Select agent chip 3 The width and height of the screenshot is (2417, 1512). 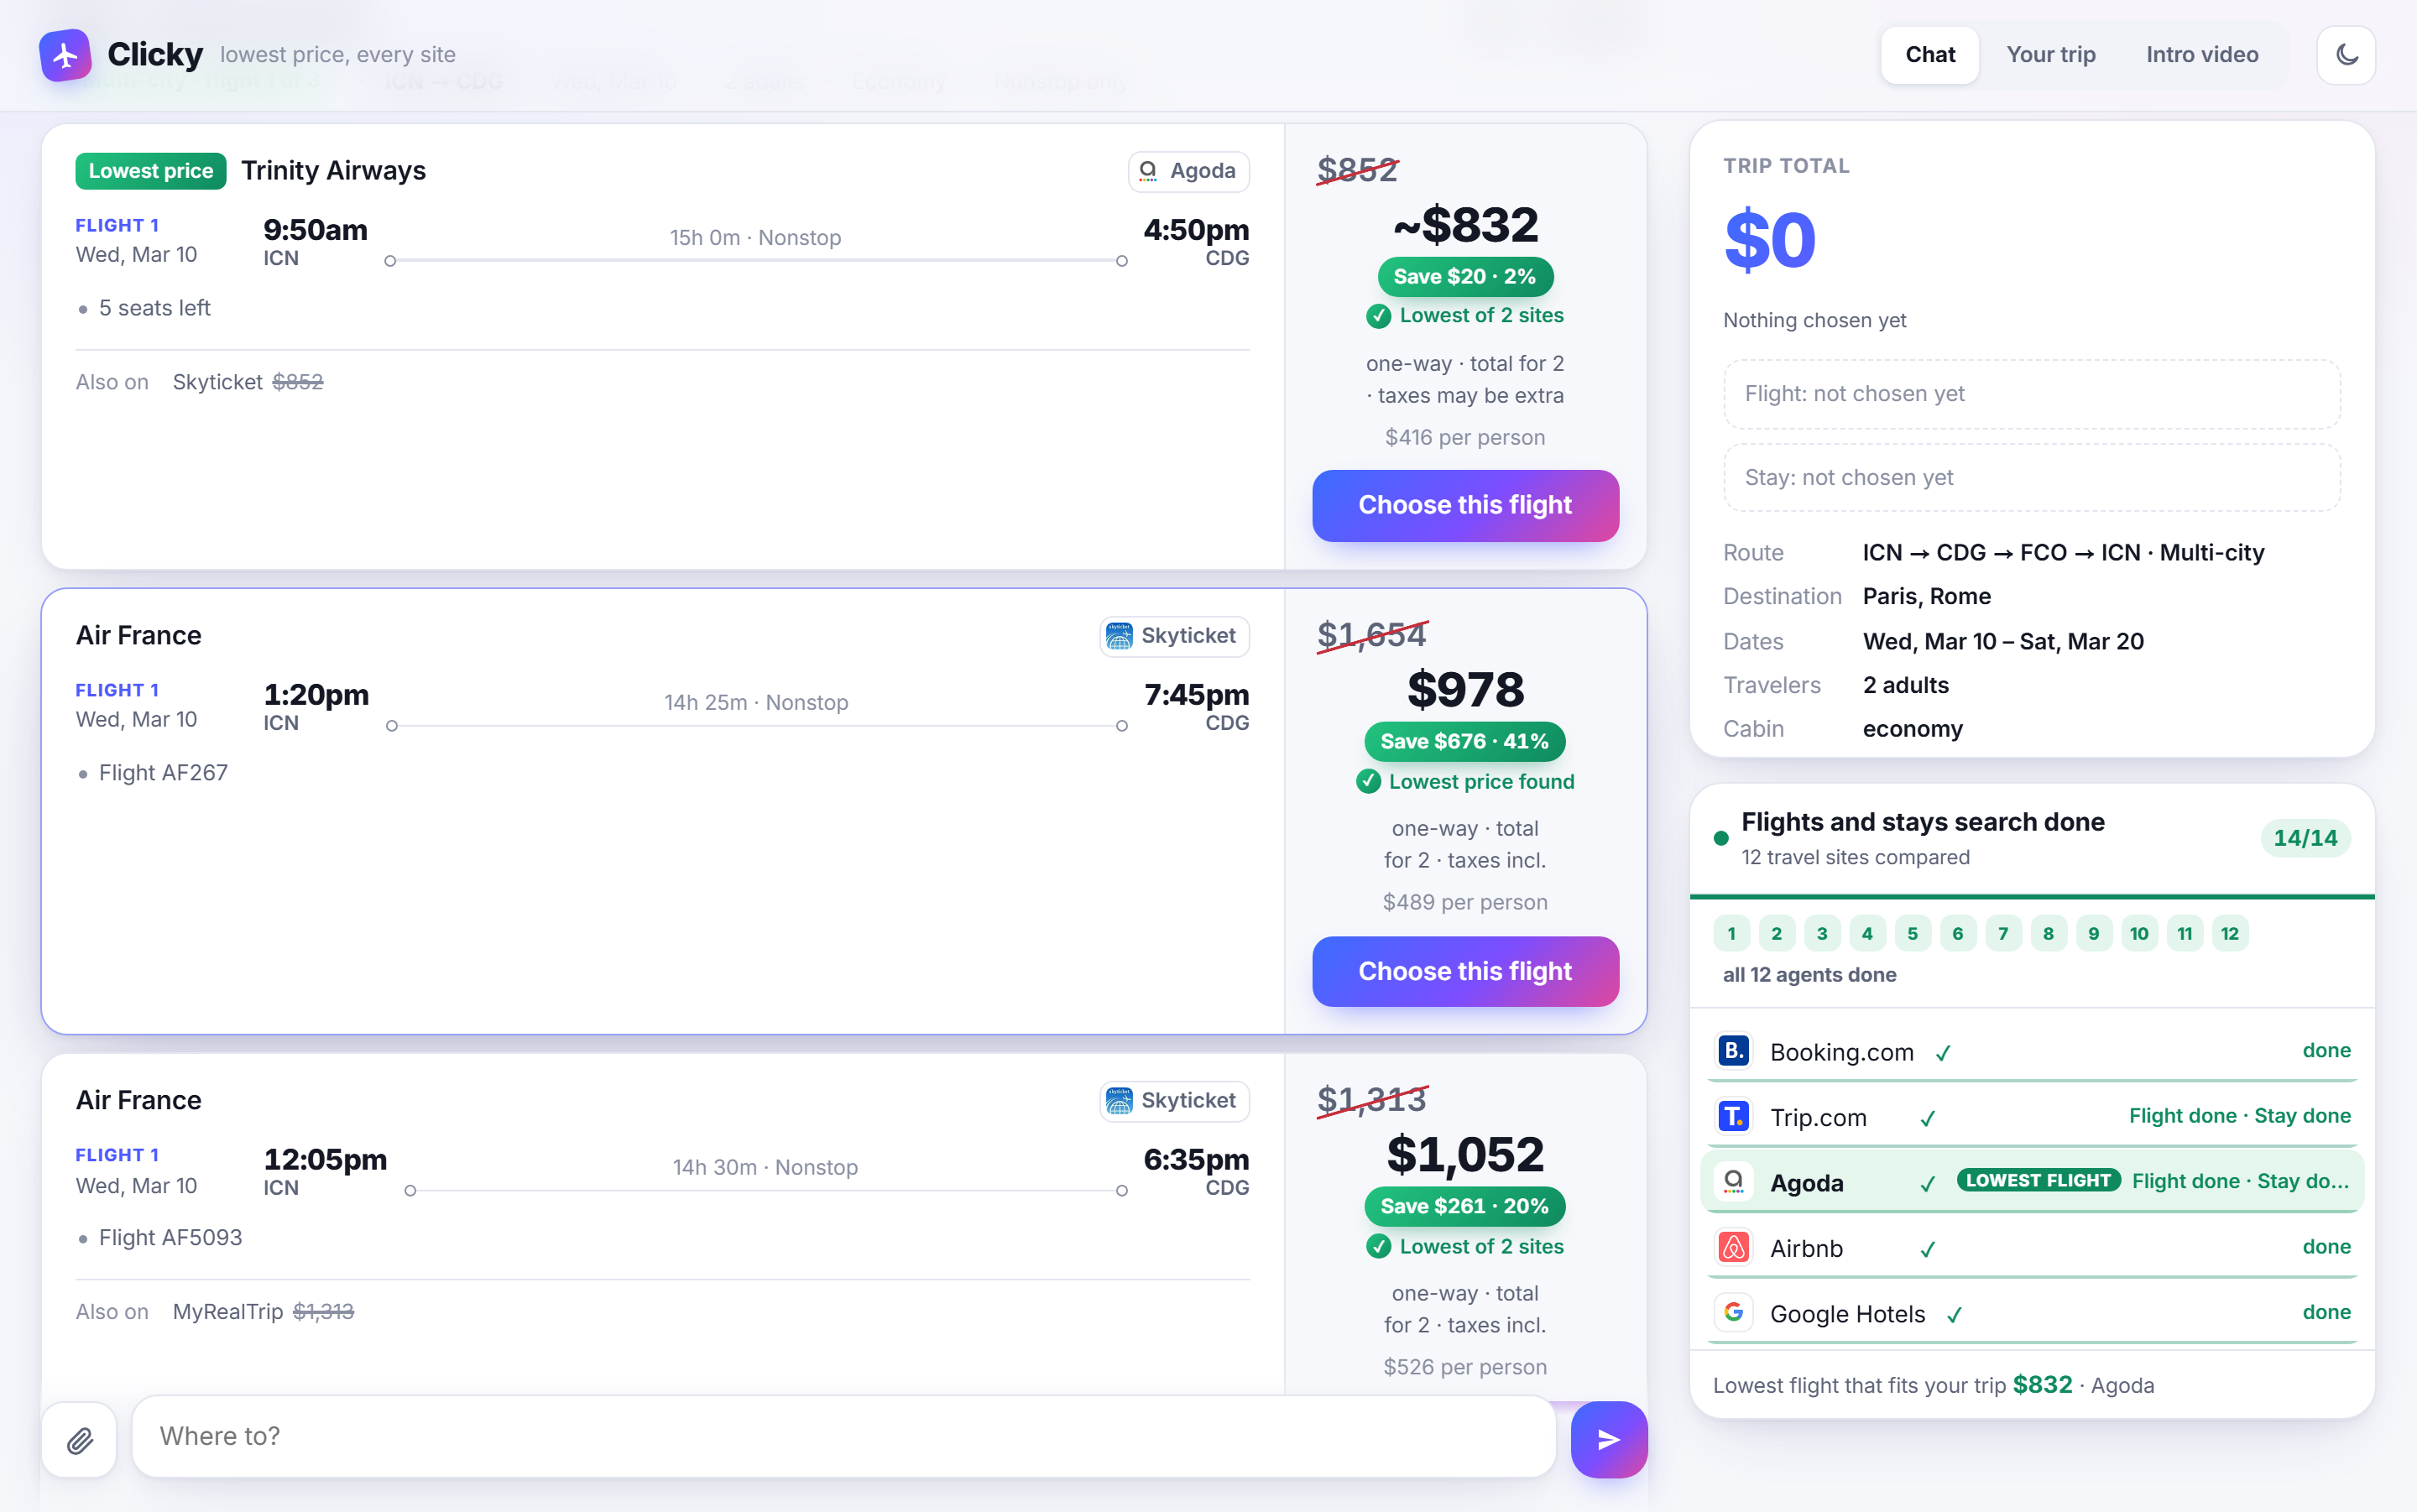point(1822,934)
